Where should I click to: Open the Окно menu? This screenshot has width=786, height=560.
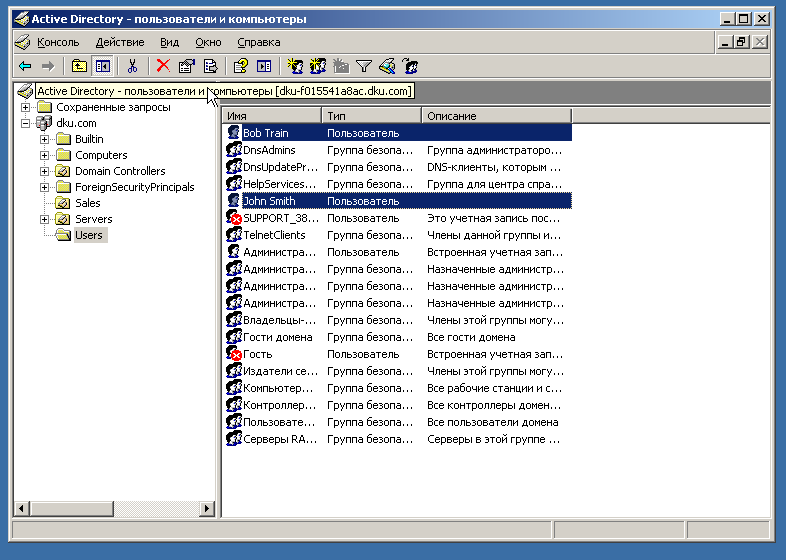208,43
